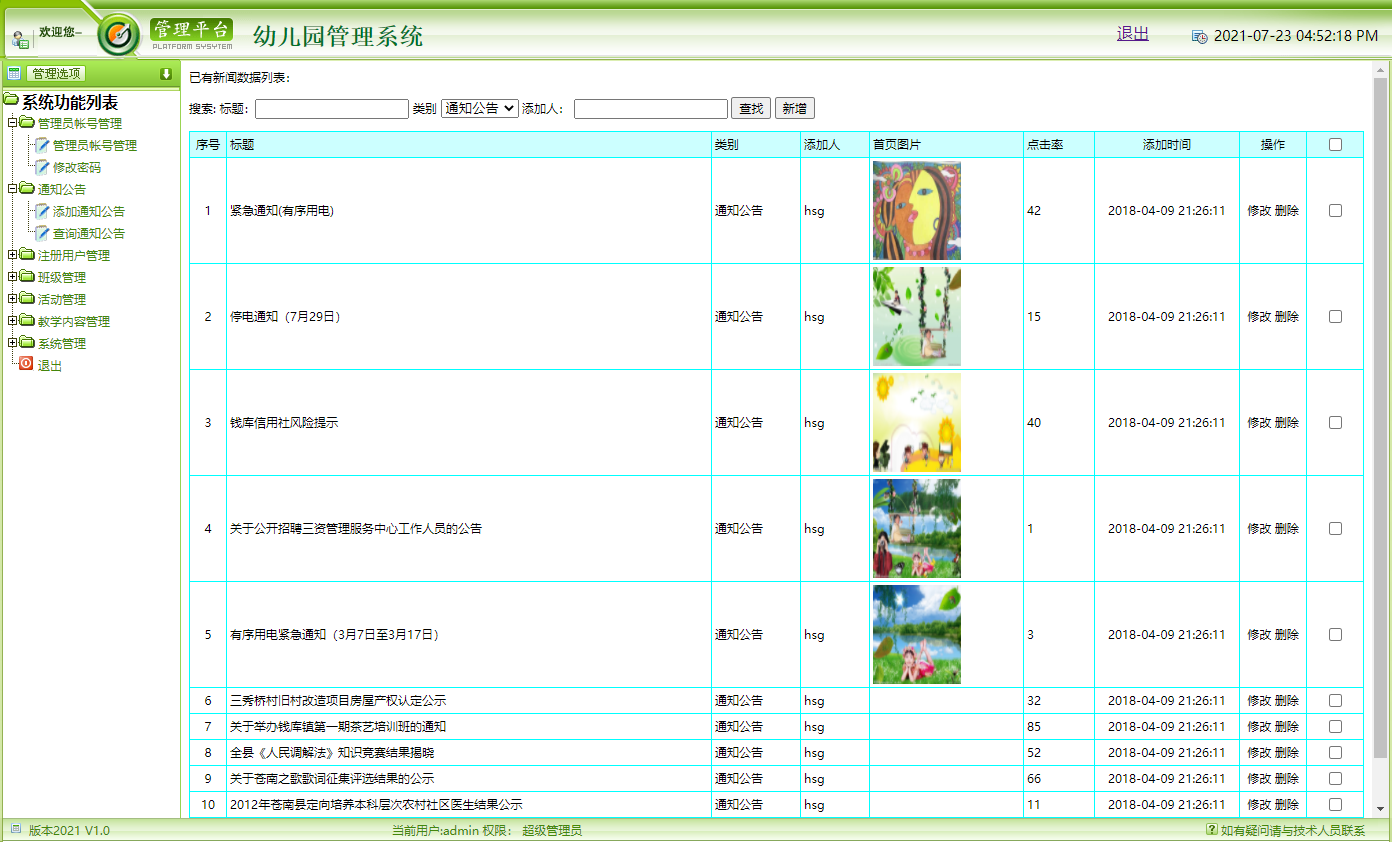
Task: Click the calendar grid icon above the sidebar
Action: 12,72
